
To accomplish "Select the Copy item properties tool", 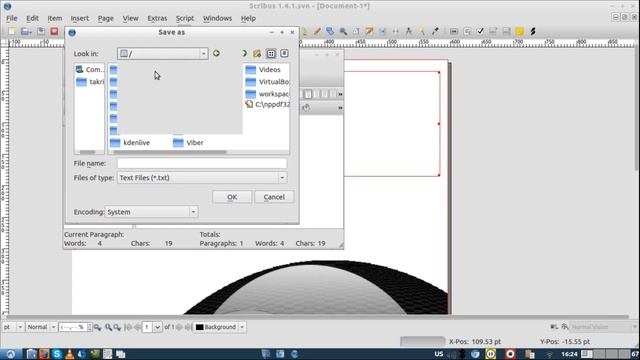I will click(422, 31).
